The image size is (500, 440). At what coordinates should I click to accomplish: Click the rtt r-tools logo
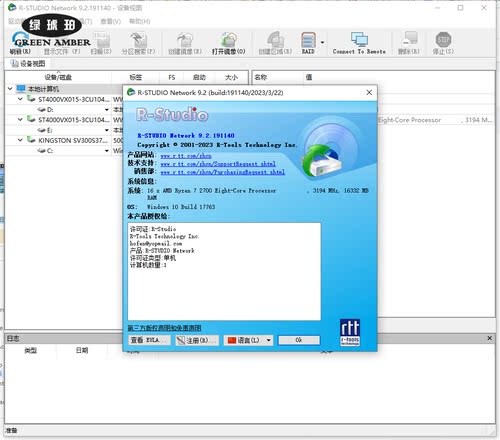point(350,332)
